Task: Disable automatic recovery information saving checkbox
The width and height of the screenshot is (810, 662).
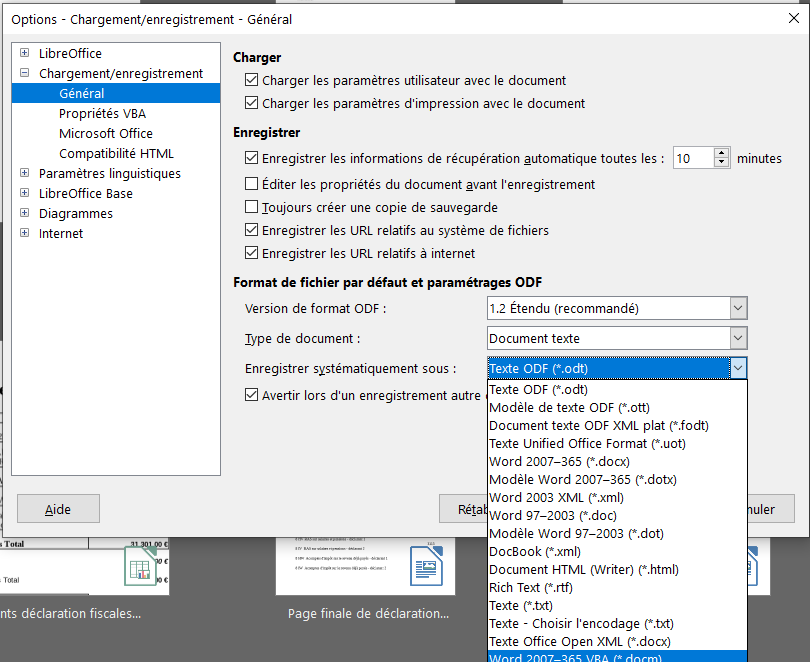Action: pos(252,157)
